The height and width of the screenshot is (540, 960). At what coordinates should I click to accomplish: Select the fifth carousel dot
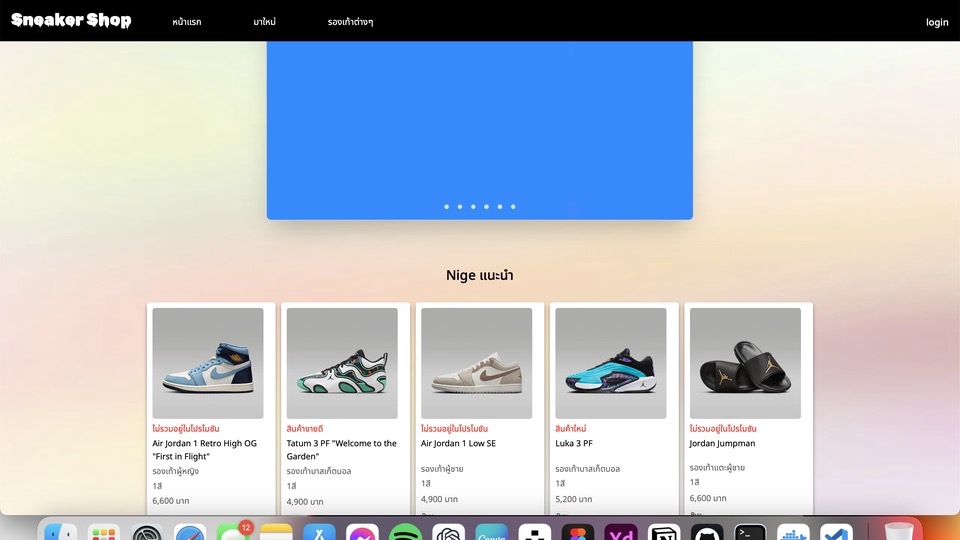pos(500,207)
